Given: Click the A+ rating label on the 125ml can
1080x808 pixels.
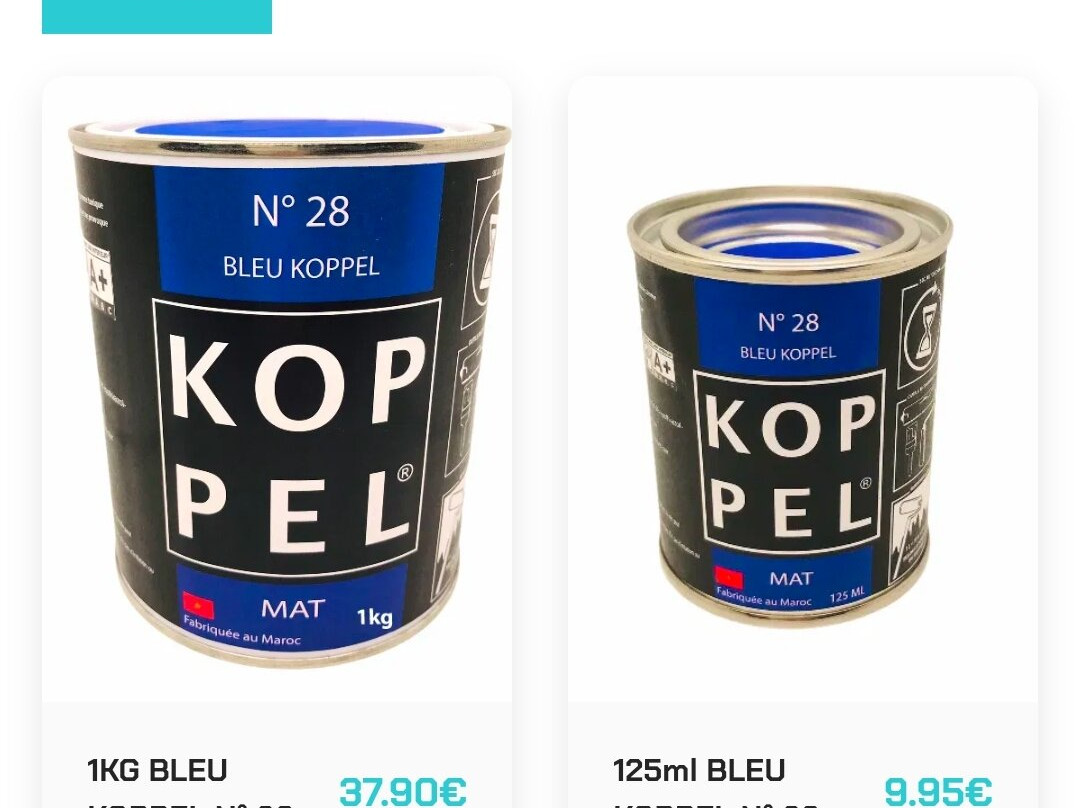Looking at the screenshot, I should [x=659, y=361].
